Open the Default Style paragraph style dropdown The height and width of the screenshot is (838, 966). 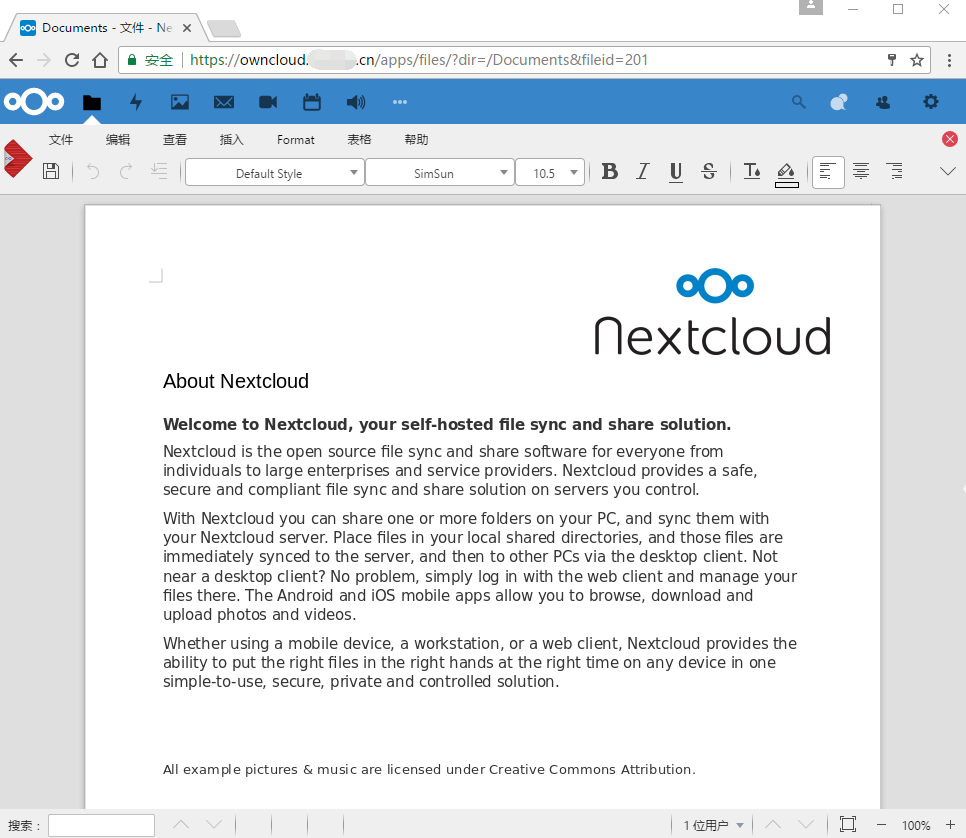point(274,171)
